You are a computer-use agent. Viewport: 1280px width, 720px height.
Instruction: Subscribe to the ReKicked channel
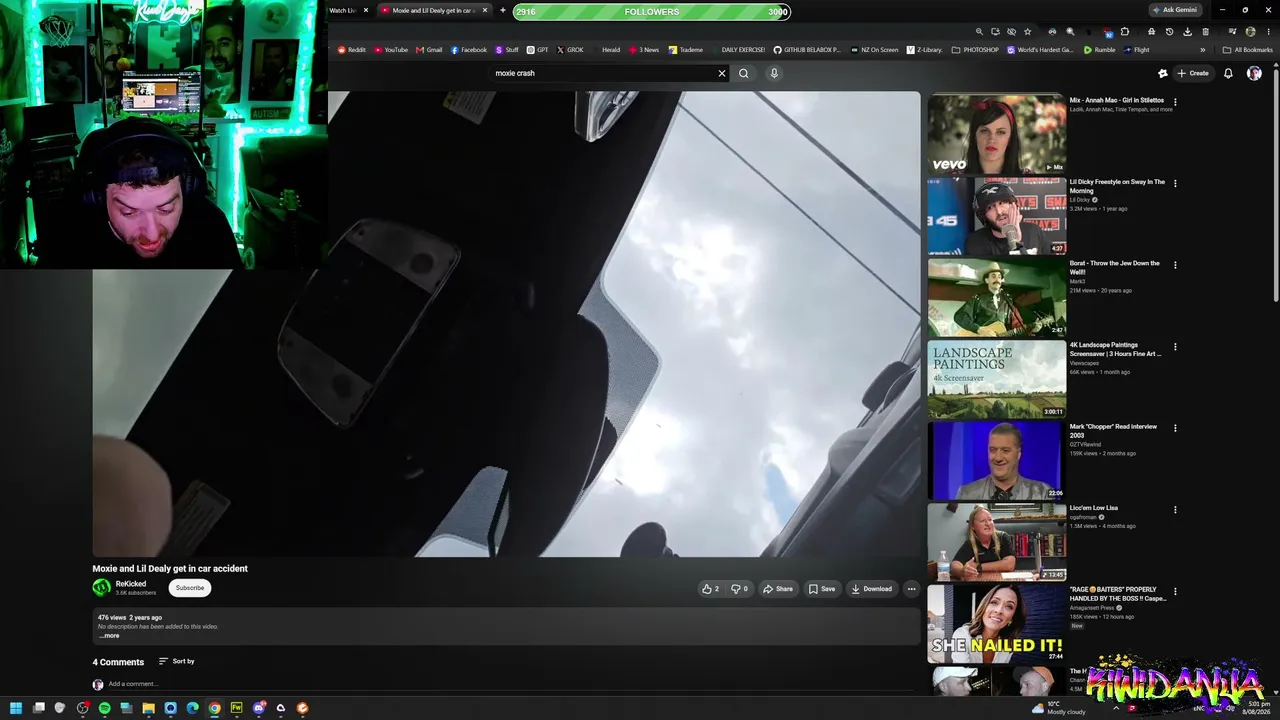[x=190, y=588]
